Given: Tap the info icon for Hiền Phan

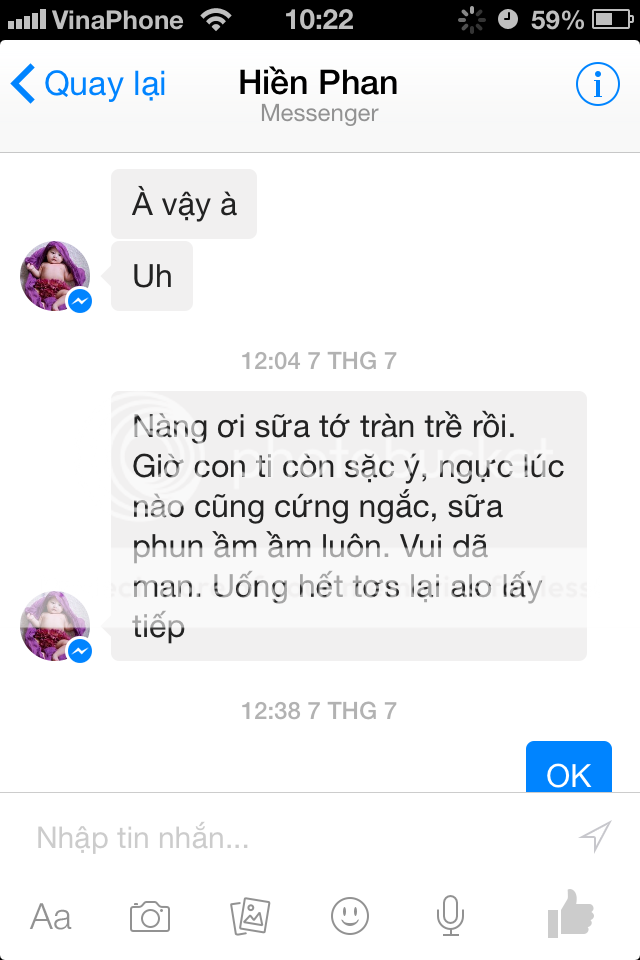Looking at the screenshot, I should 597,84.
